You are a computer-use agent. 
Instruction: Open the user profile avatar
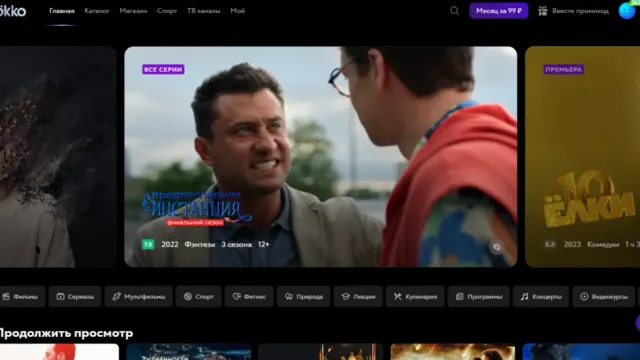pos(627,11)
